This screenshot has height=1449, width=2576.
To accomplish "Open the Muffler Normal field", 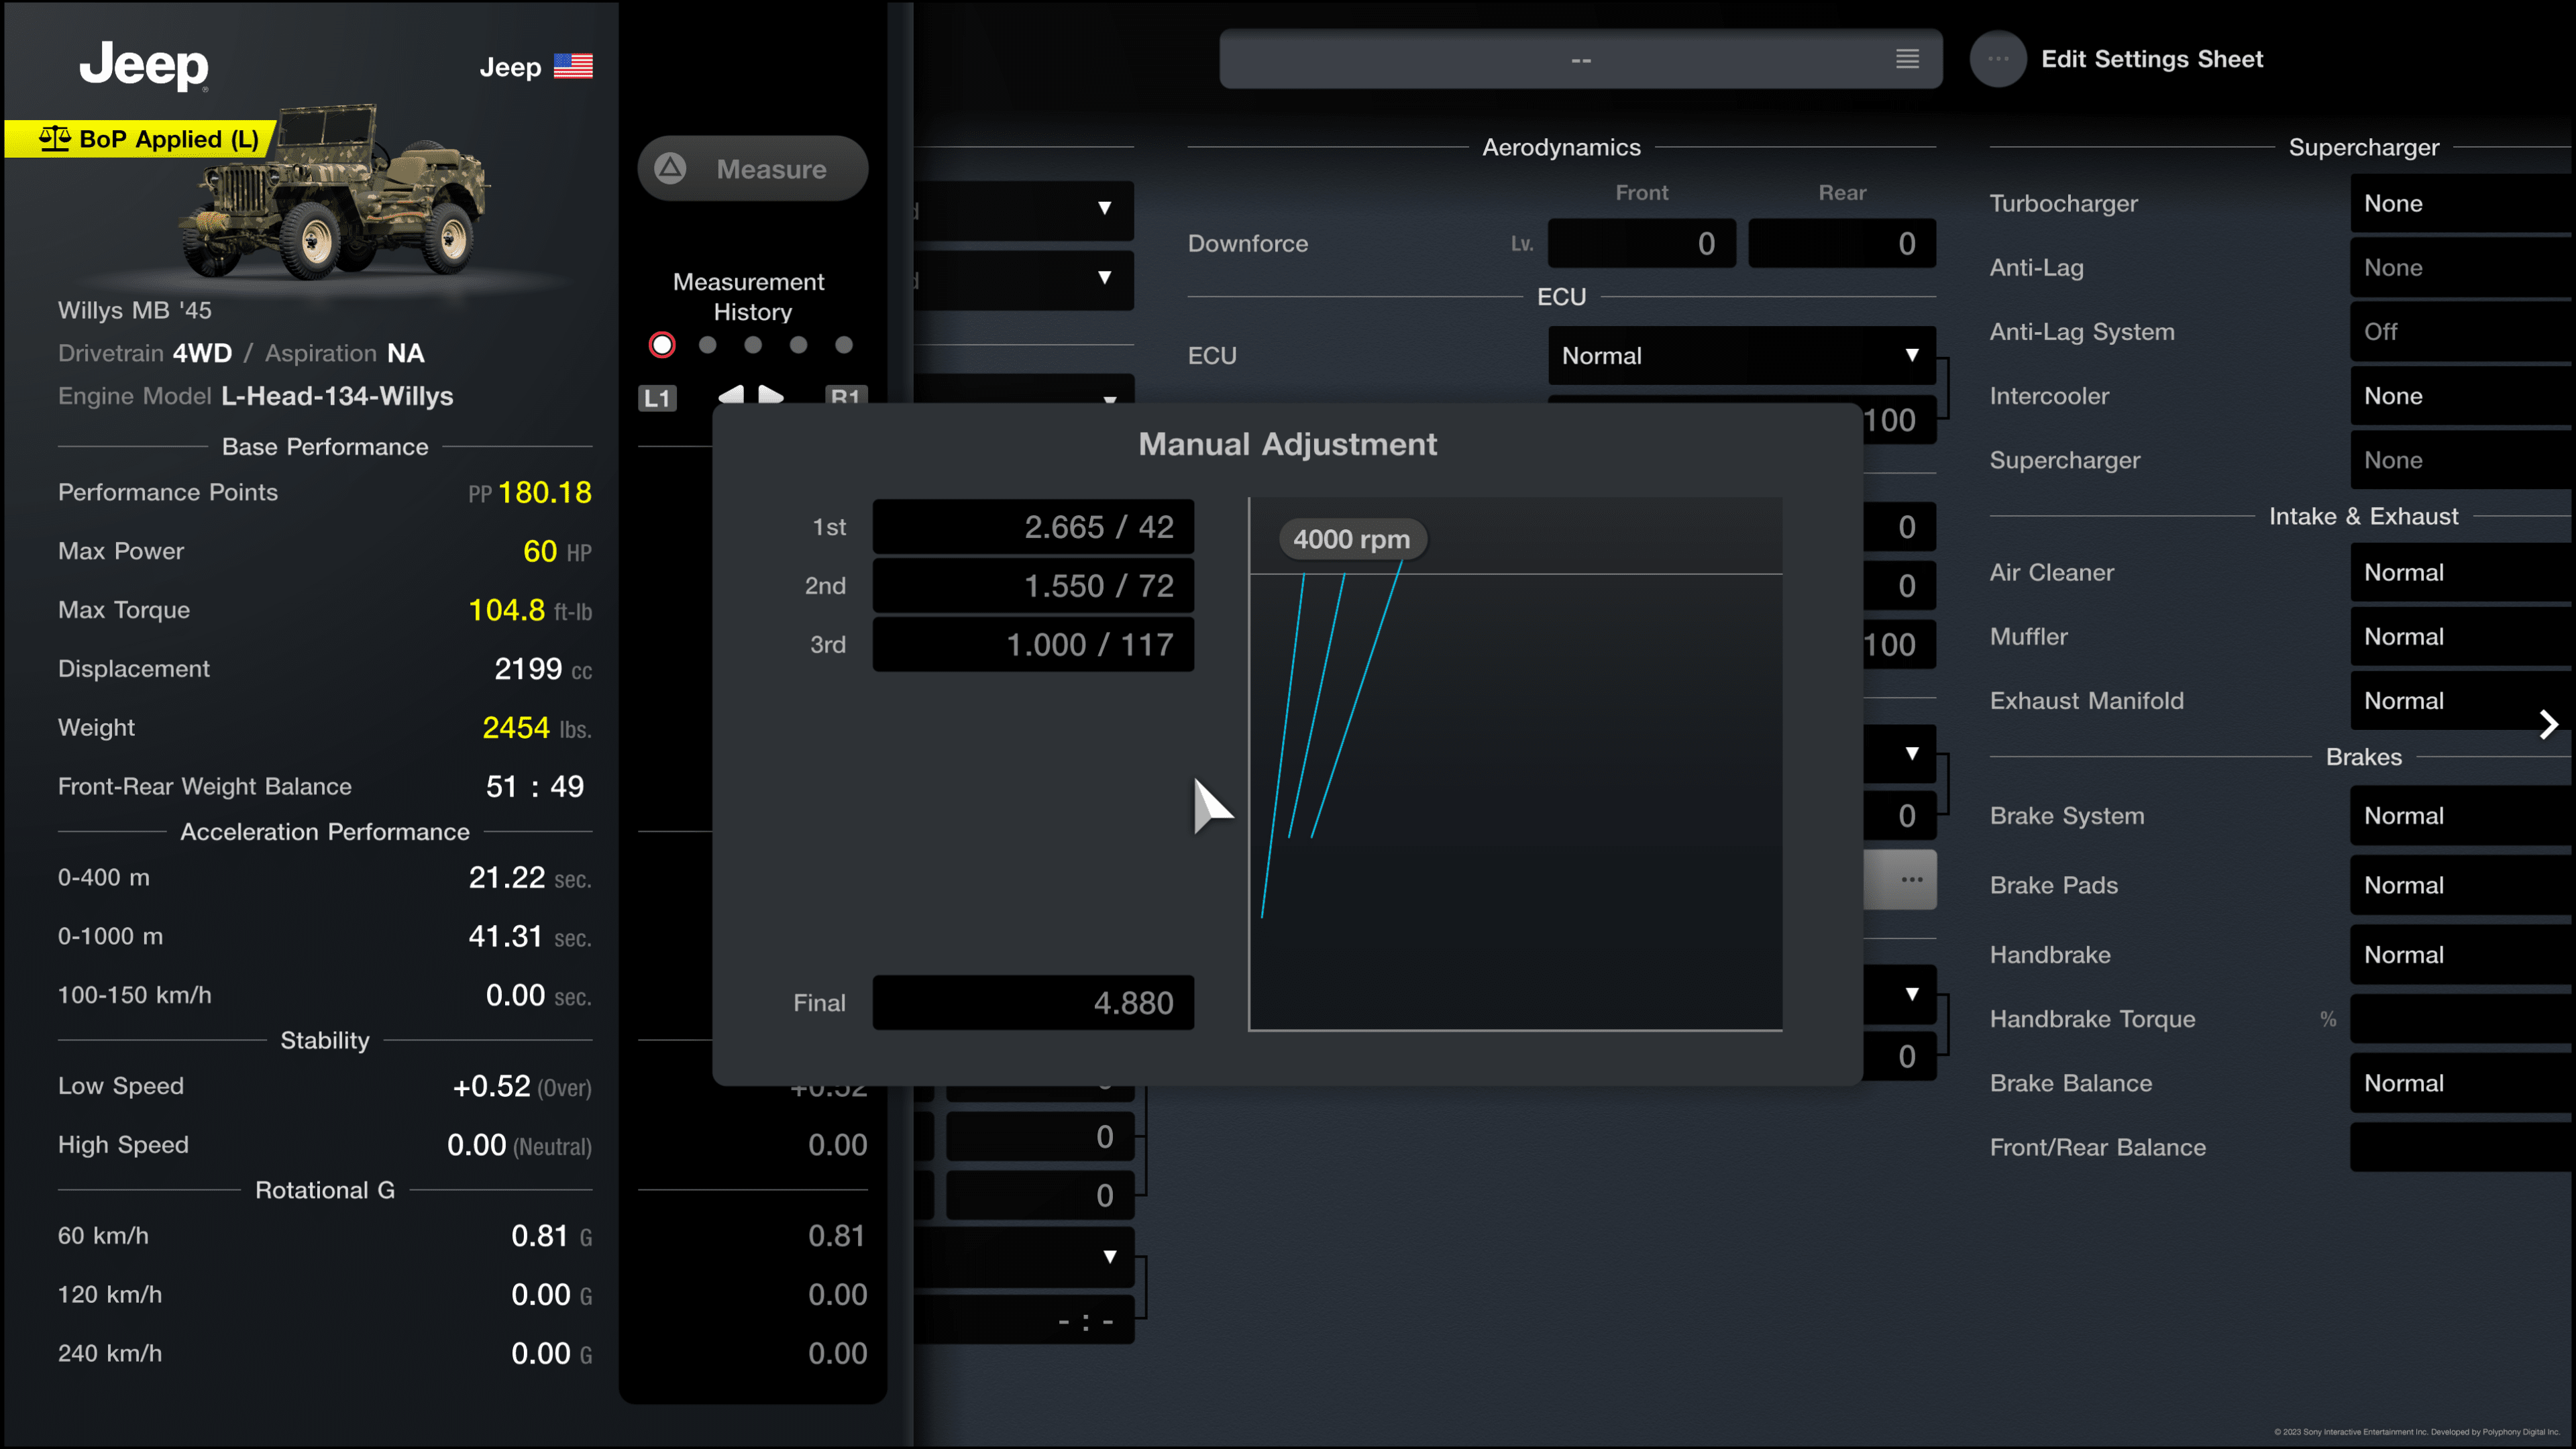I will coord(2462,637).
